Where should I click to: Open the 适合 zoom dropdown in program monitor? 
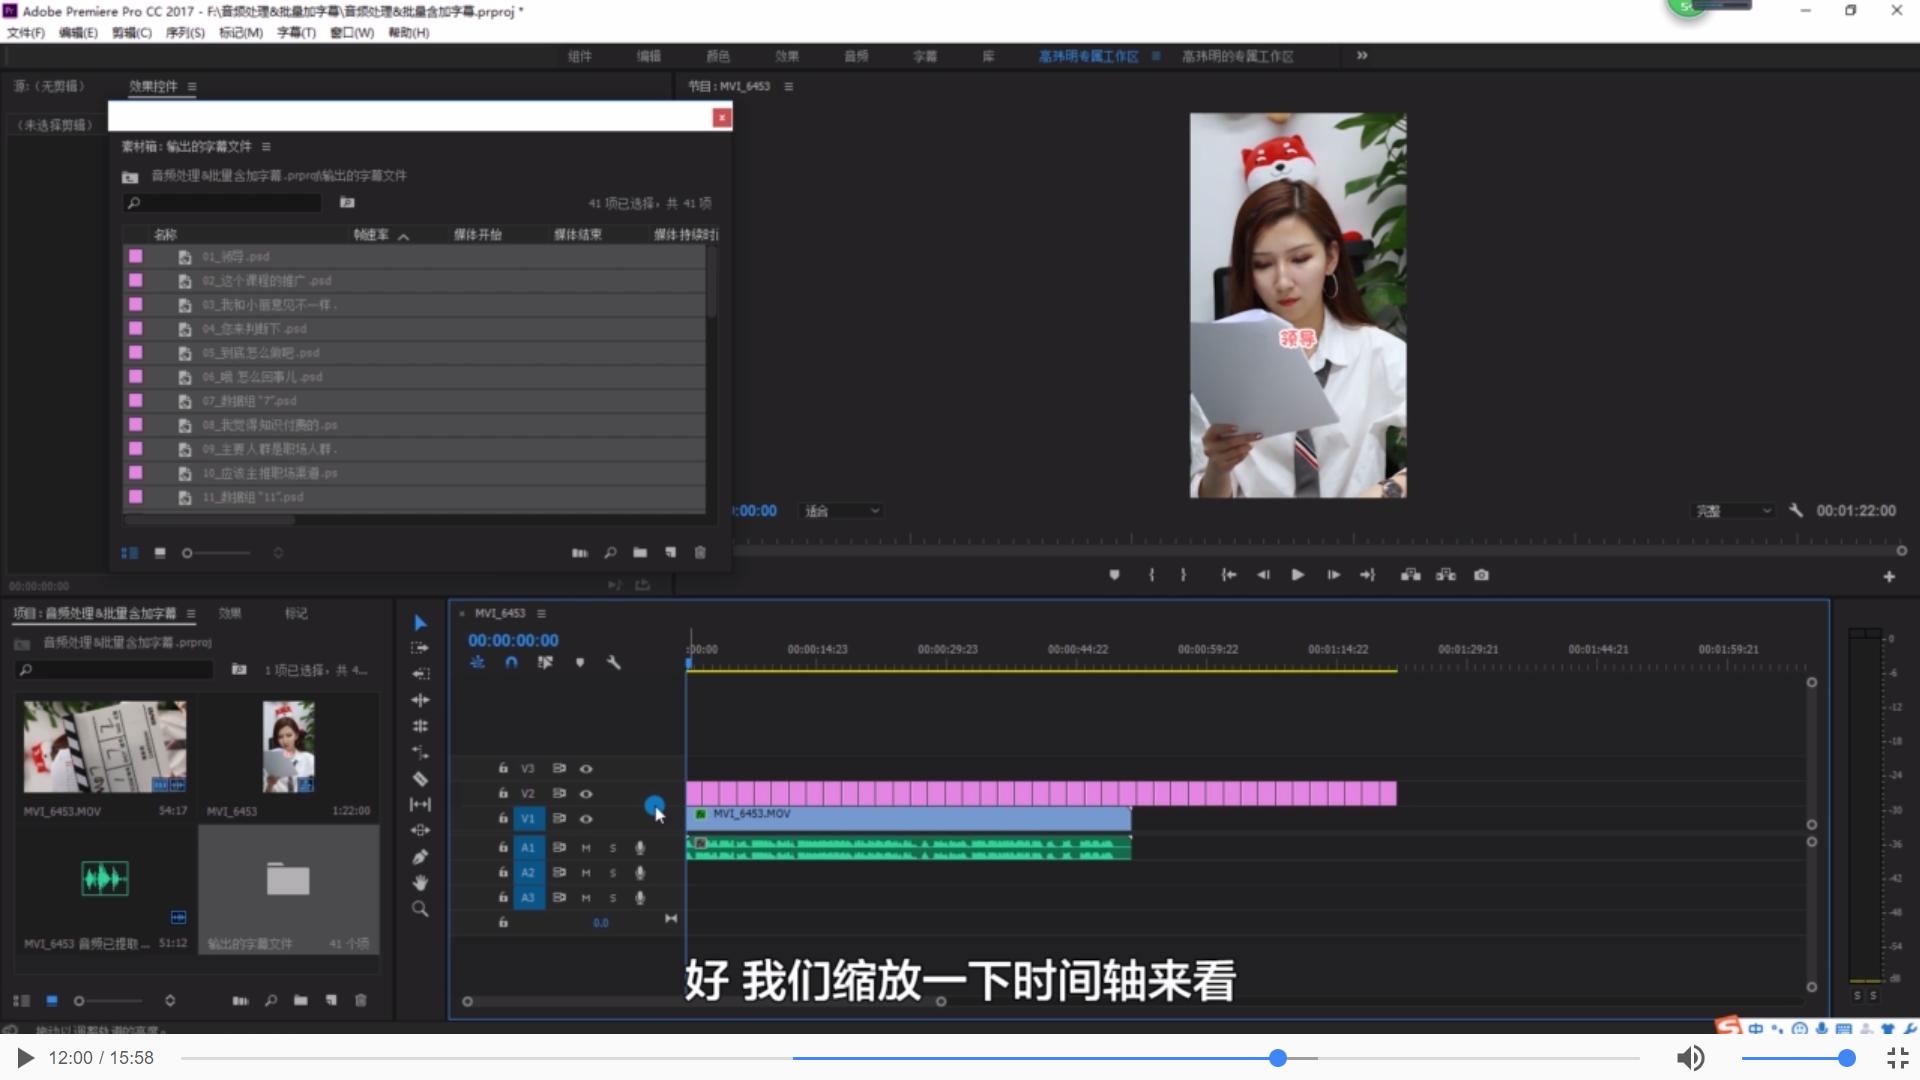841,510
